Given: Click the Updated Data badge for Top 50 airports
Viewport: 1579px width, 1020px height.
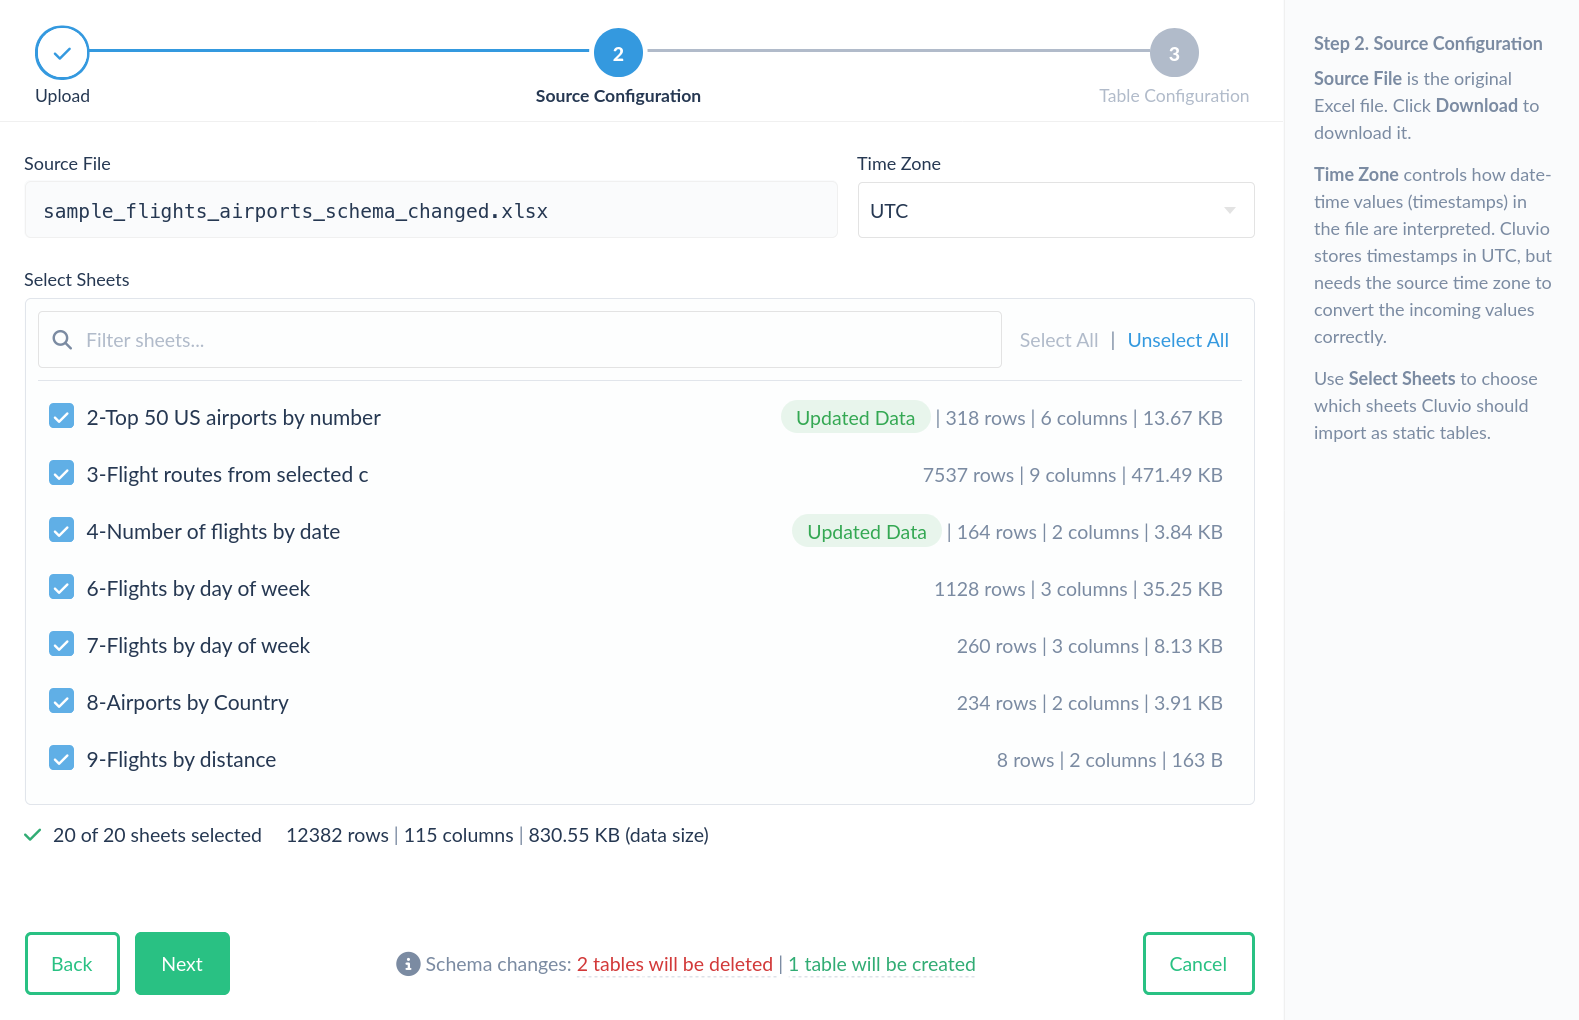Looking at the screenshot, I should tap(855, 418).
